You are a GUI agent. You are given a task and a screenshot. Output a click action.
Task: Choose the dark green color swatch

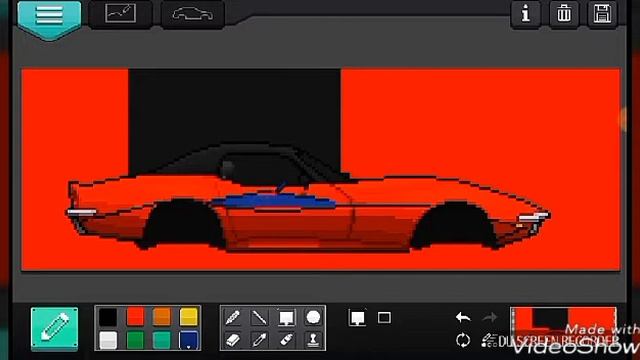(135, 340)
